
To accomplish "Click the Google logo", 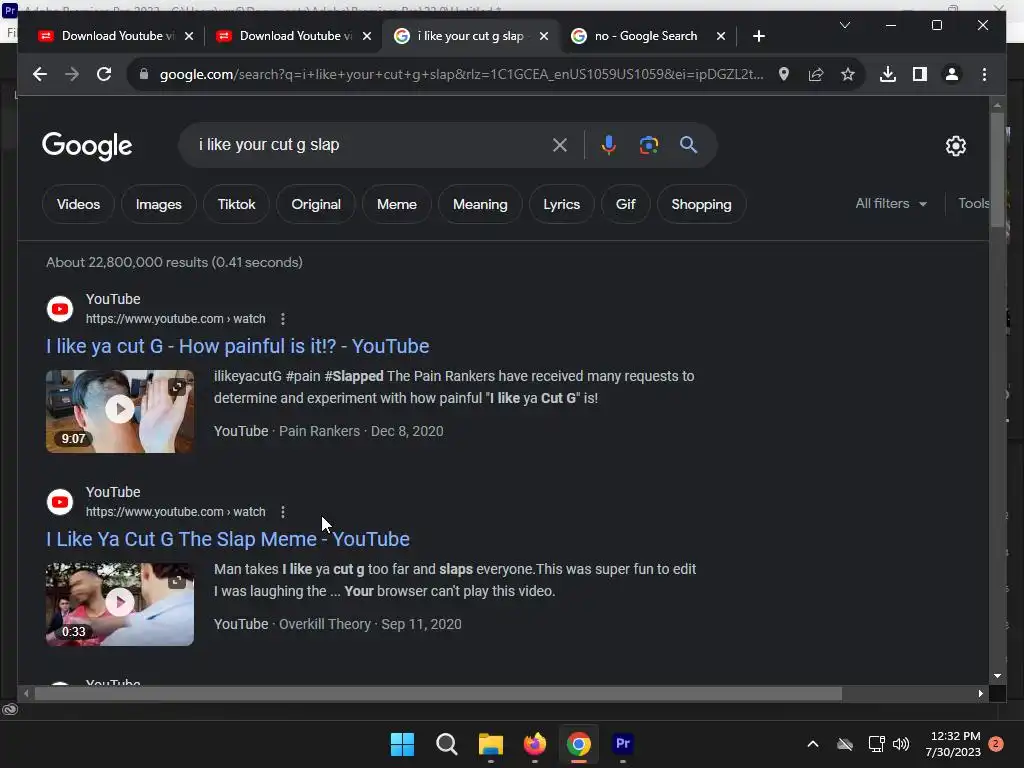I will tap(87, 146).
